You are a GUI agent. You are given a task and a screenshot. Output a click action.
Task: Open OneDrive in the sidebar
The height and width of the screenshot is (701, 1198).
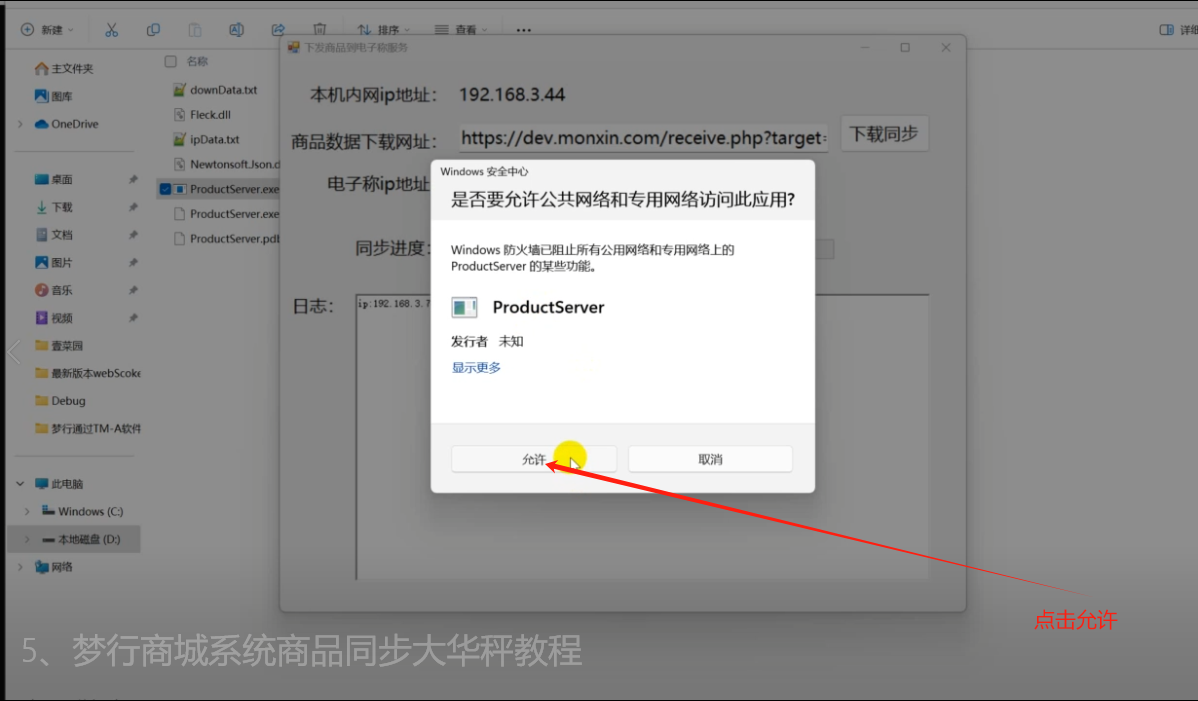click(x=66, y=124)
